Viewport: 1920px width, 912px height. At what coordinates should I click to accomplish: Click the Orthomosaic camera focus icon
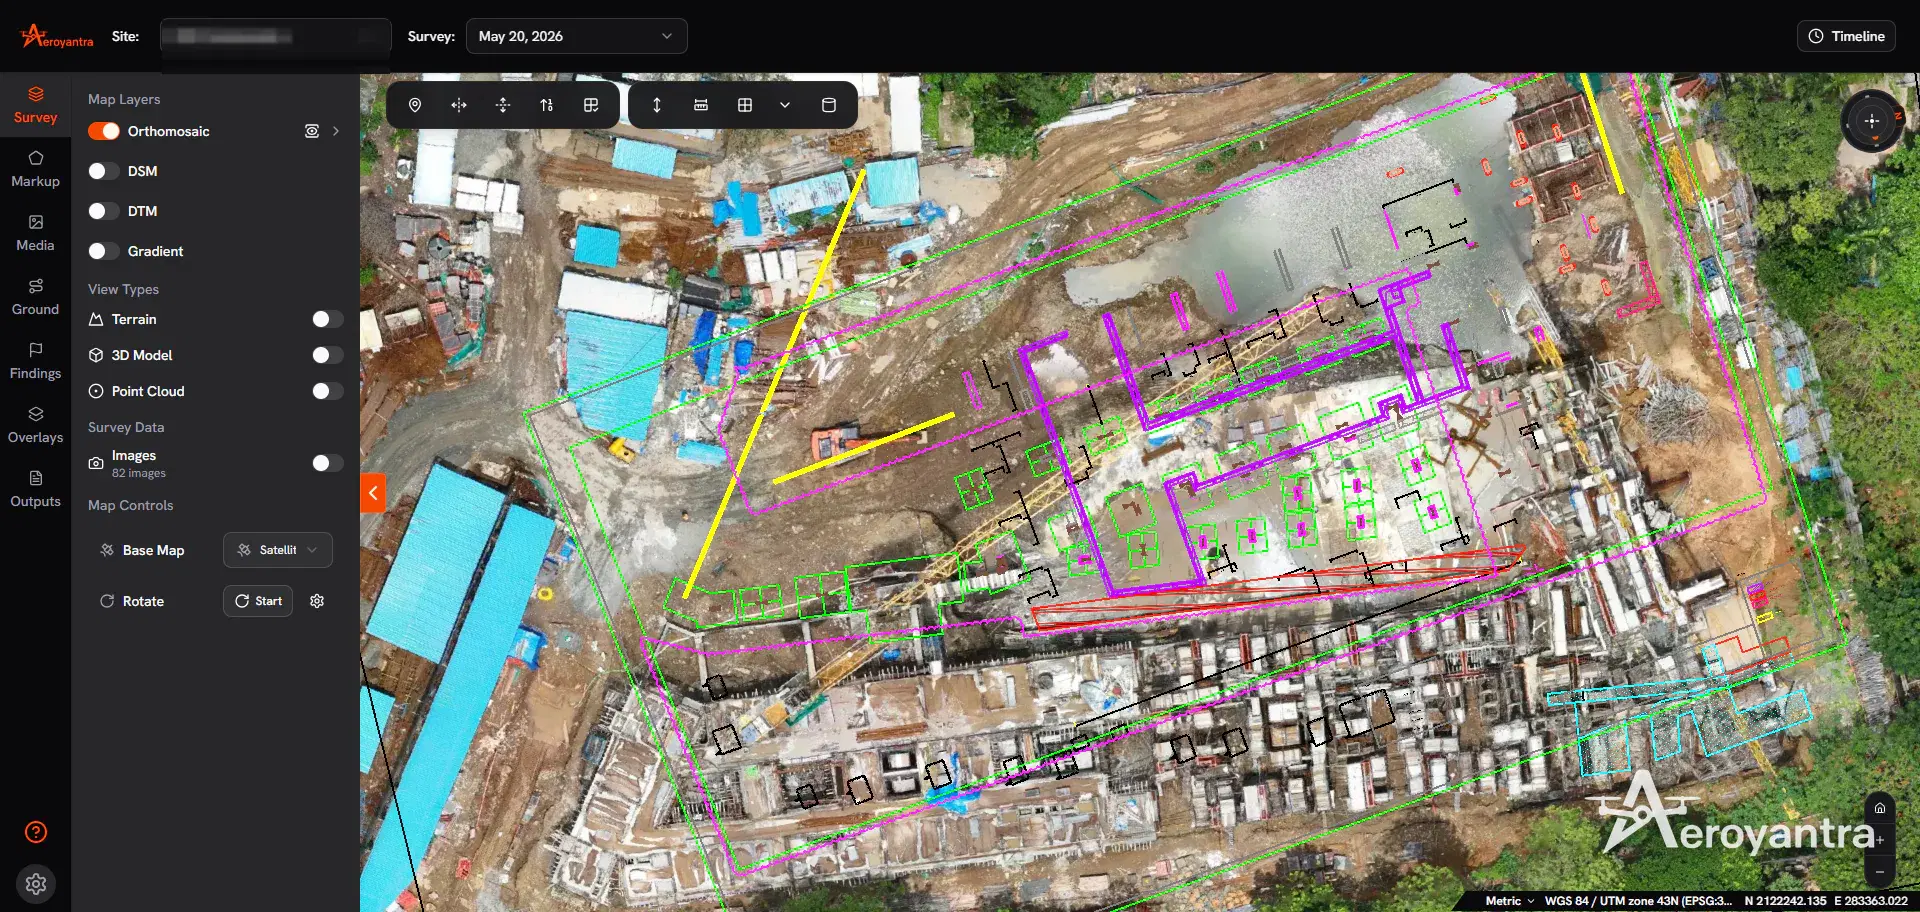click(x=312, y=131)
